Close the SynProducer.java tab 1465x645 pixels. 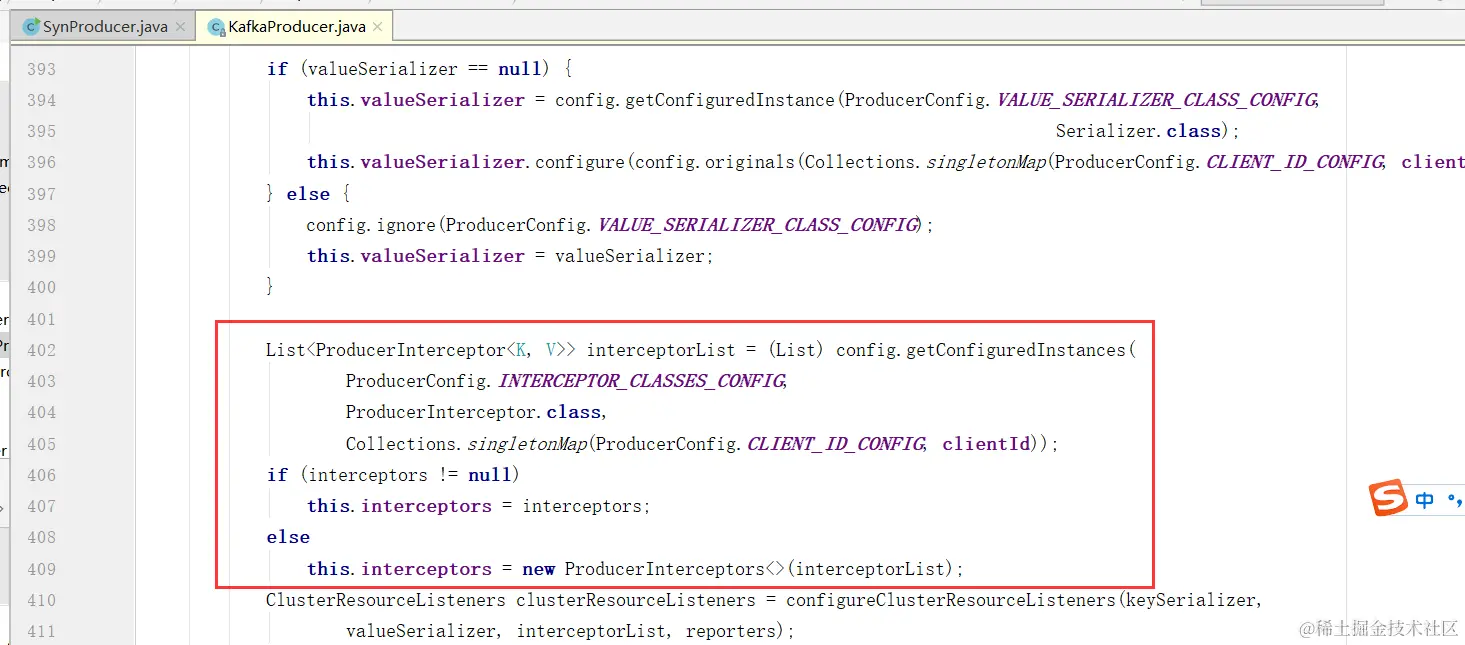click(180, 27)
